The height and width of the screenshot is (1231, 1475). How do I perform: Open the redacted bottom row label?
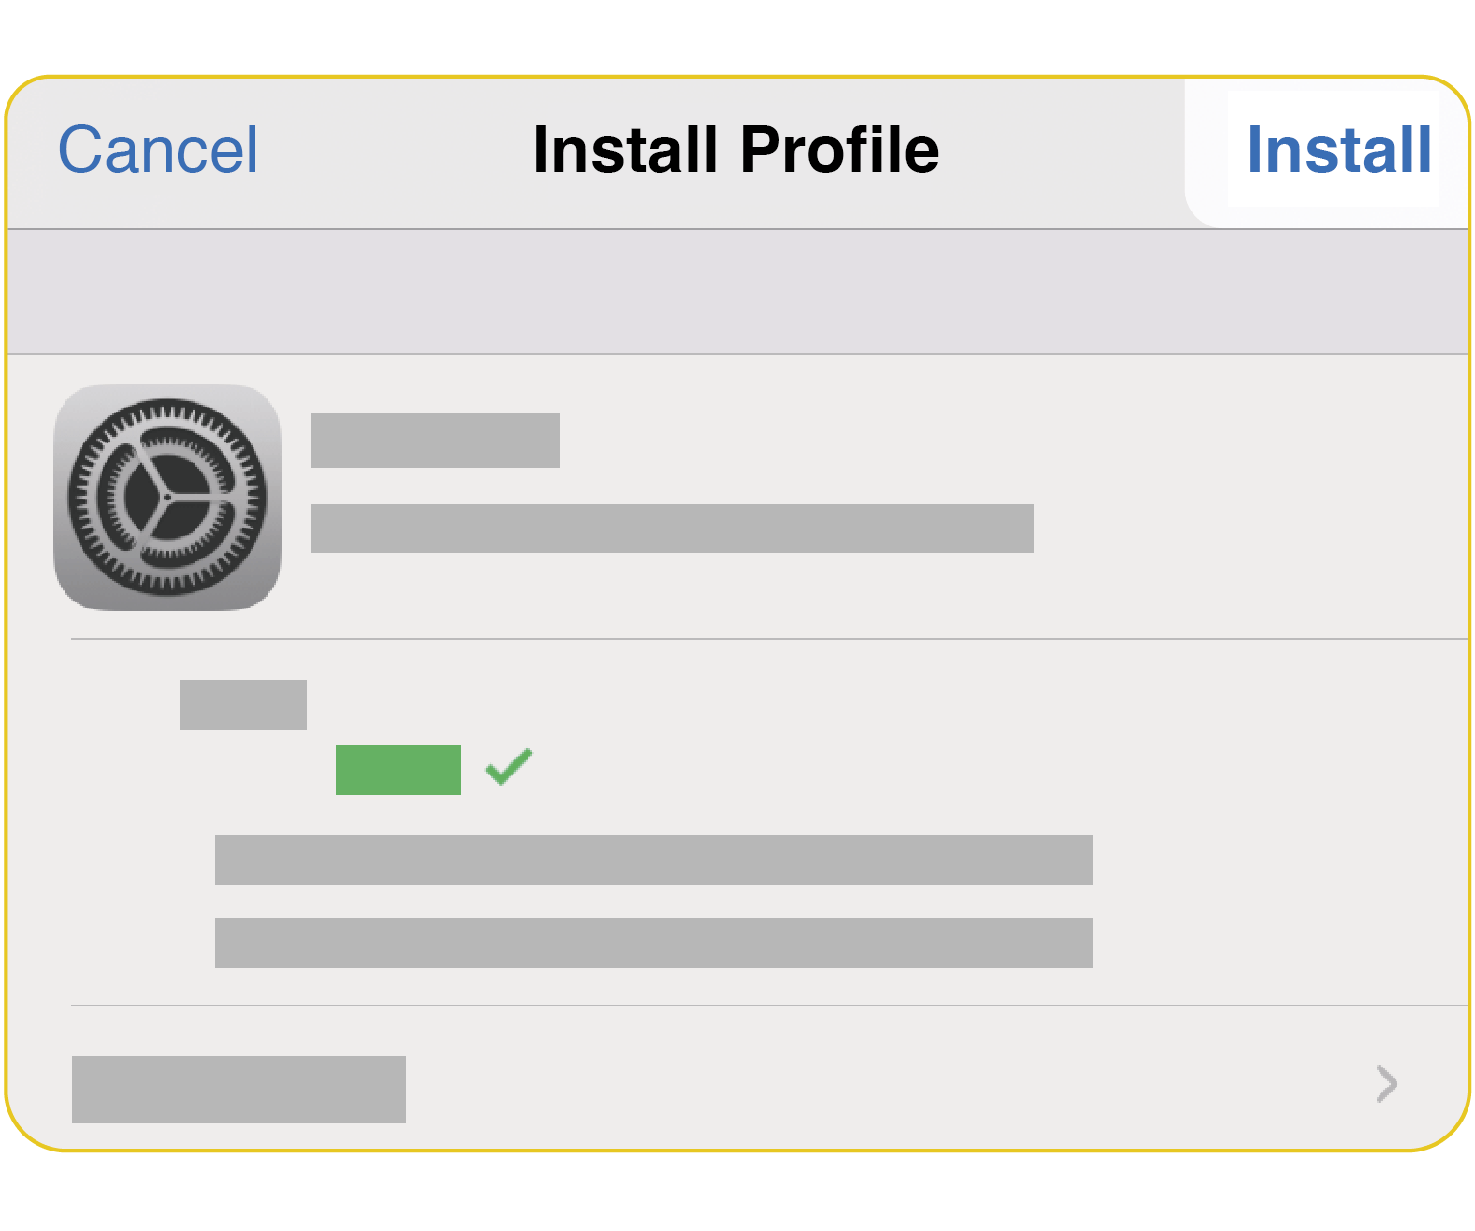(x=238, y=1089)
